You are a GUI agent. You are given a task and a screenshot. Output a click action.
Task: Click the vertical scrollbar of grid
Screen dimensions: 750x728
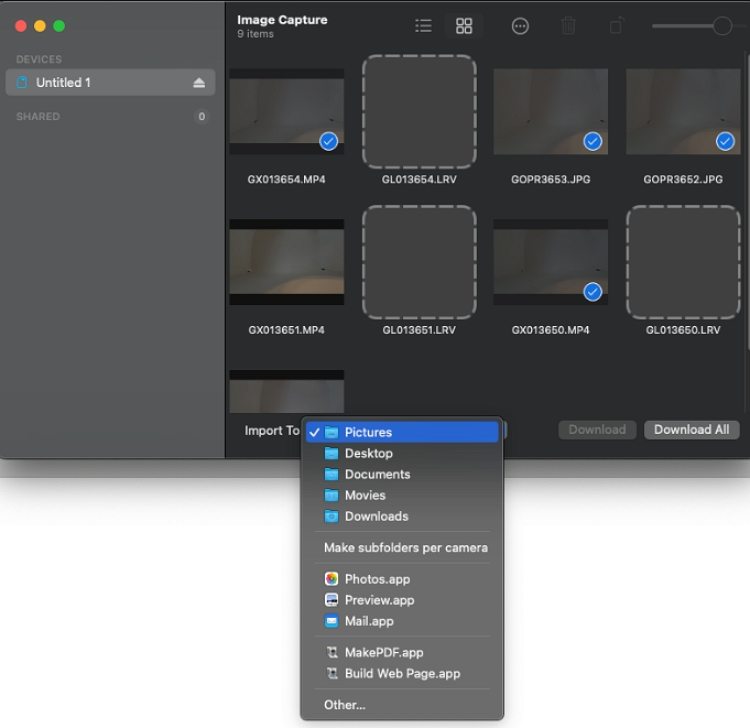click(x=747, y=201)
